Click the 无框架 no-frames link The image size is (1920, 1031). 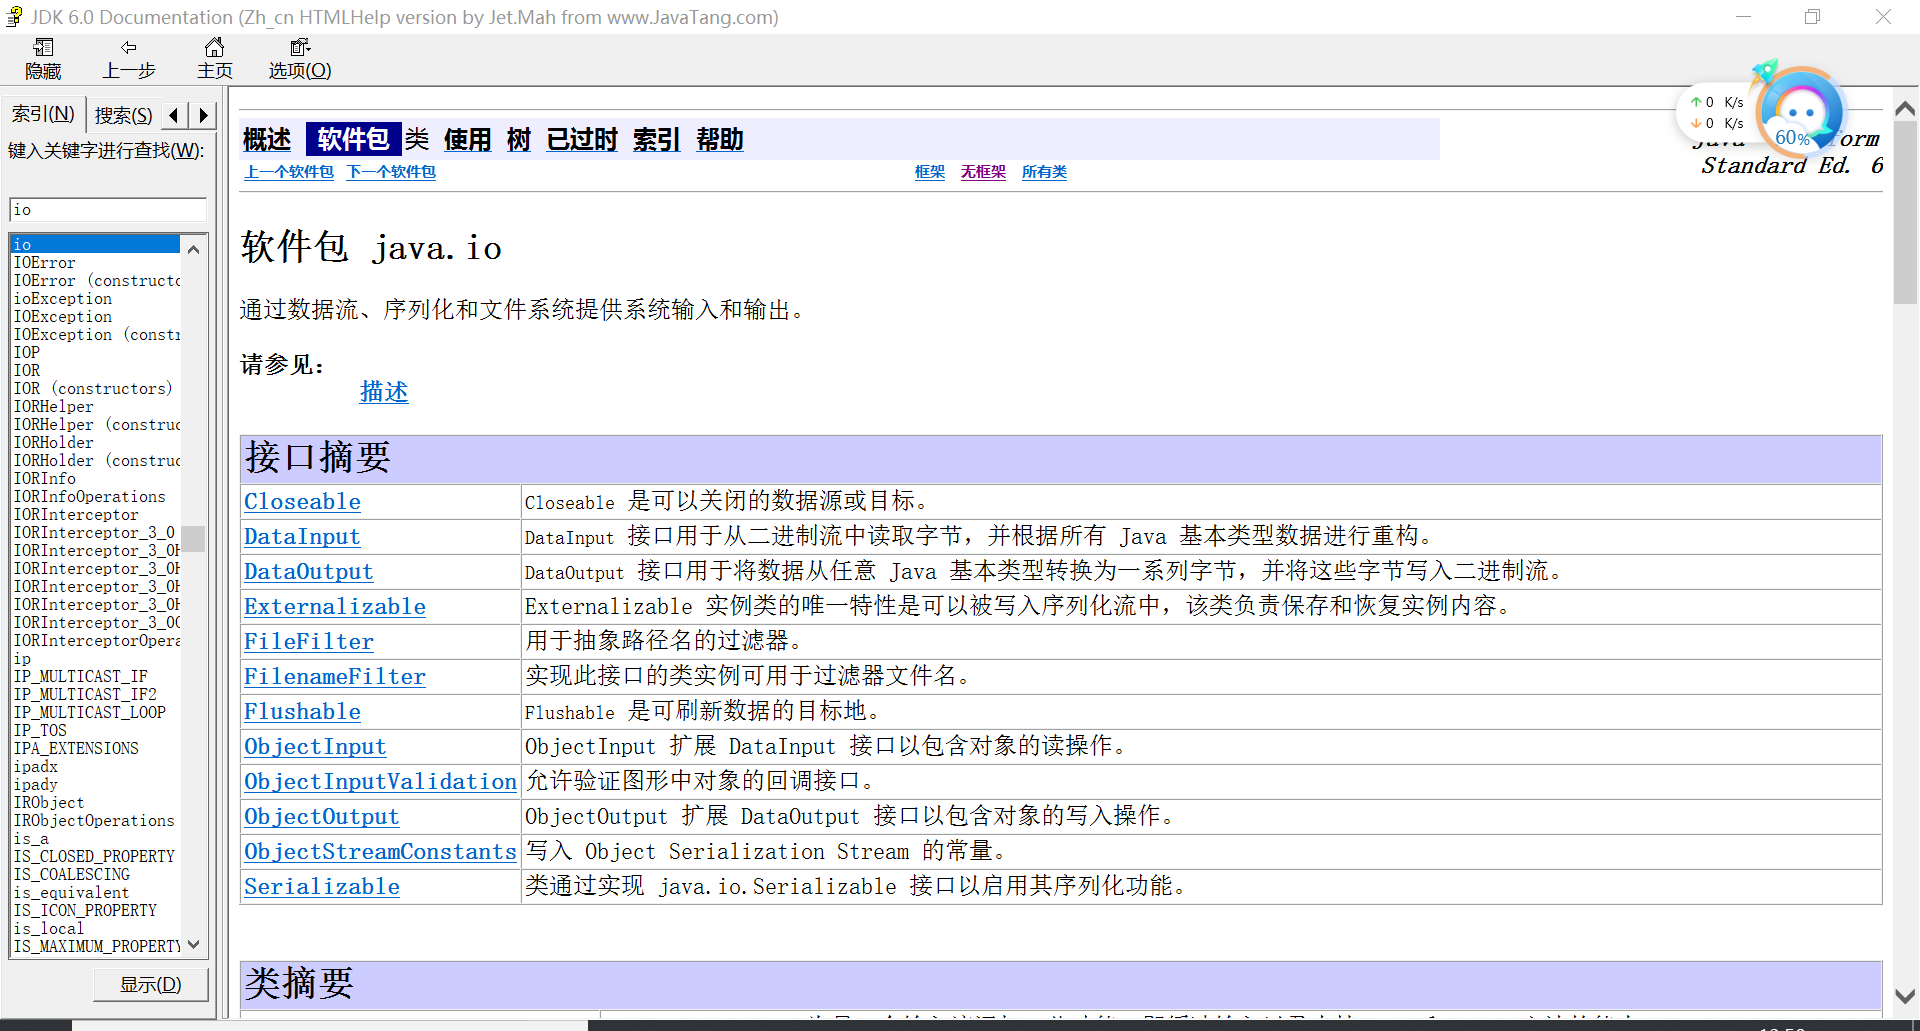983,172
